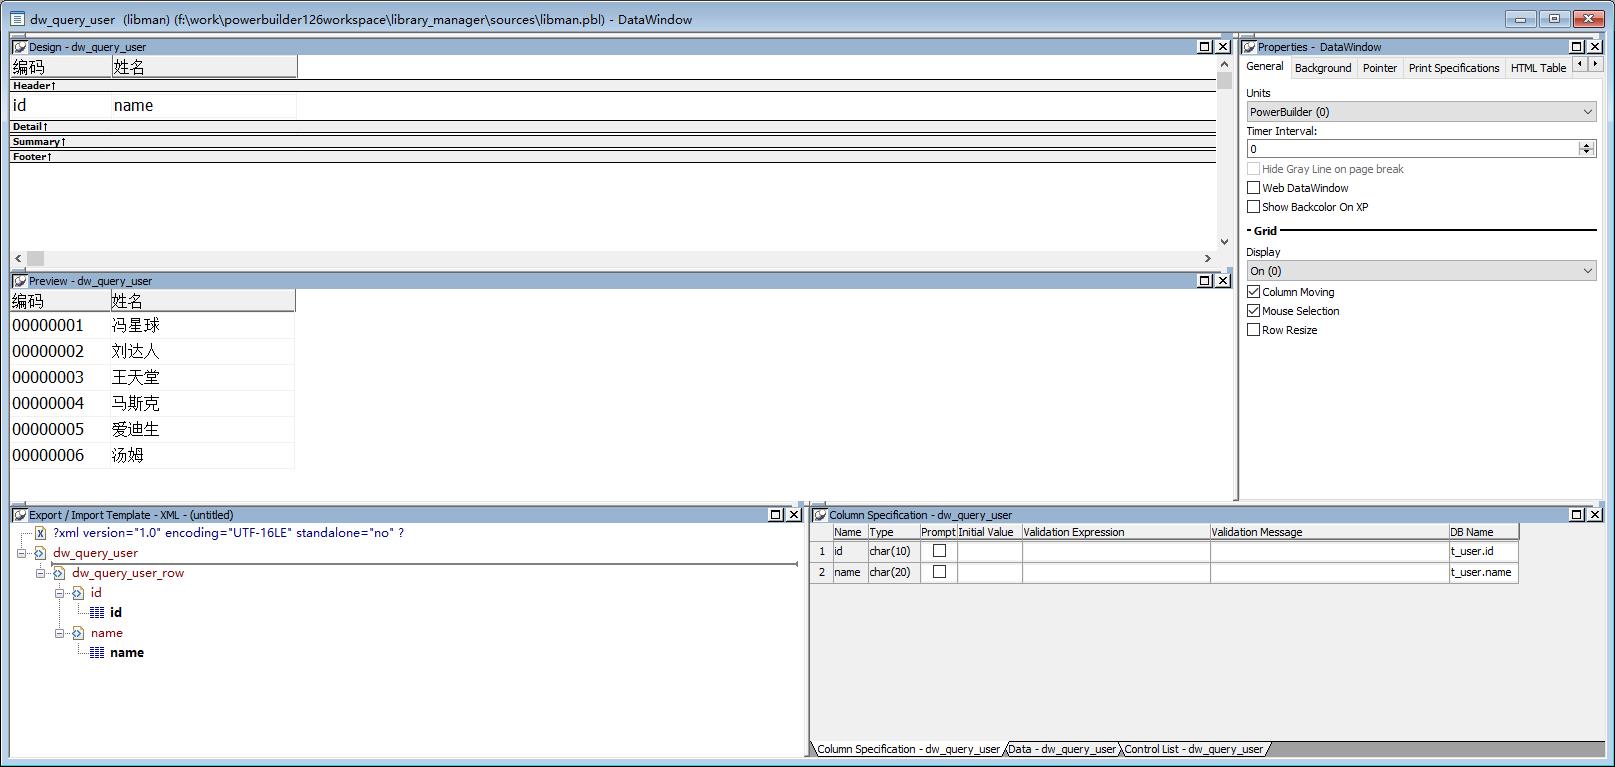Close the Properties pane
The width and height of the screenshot is (1615, 767).
pos(1595,47)
